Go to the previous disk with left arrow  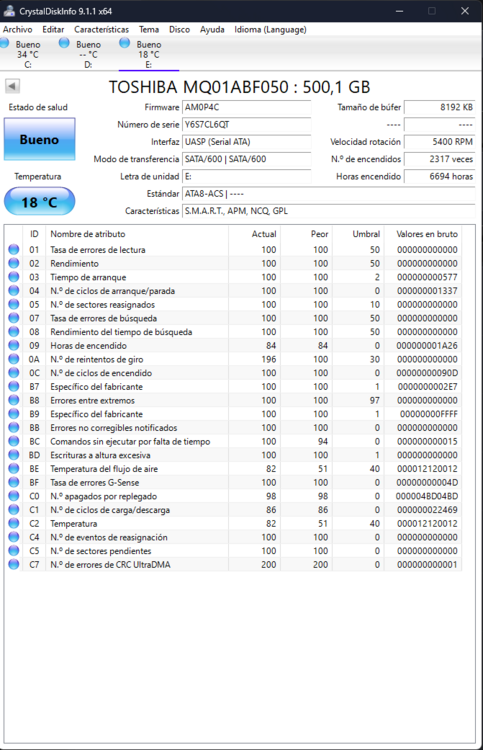(x=12, y=86)
